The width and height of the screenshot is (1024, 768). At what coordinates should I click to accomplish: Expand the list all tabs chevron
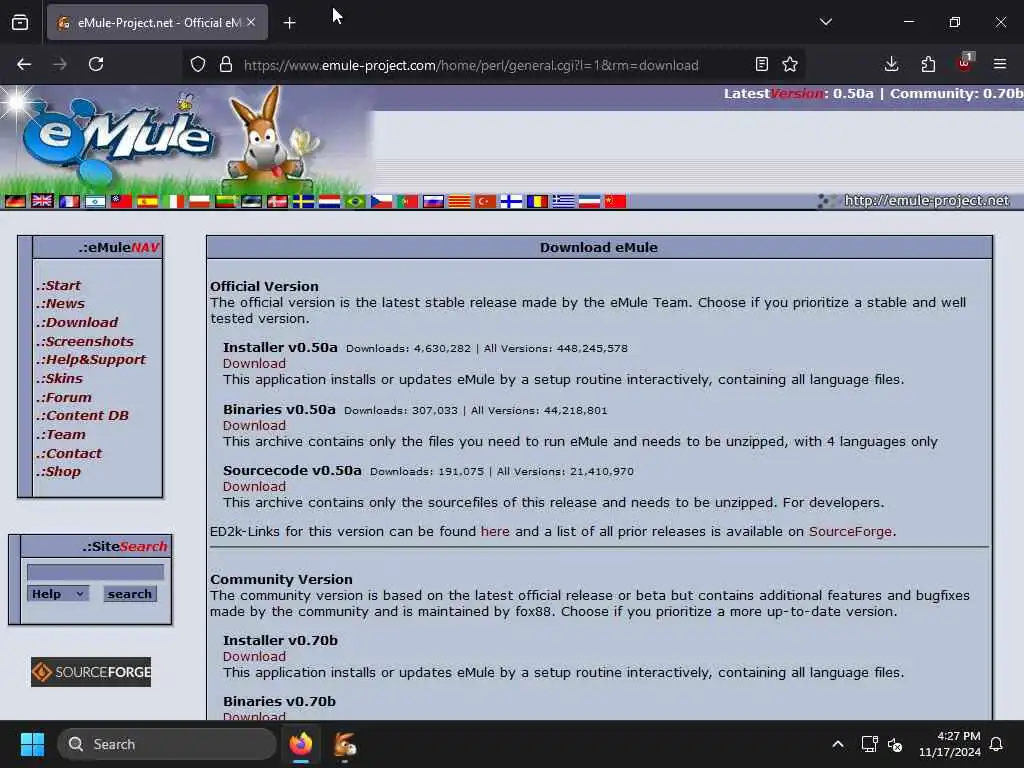[825, 22]
